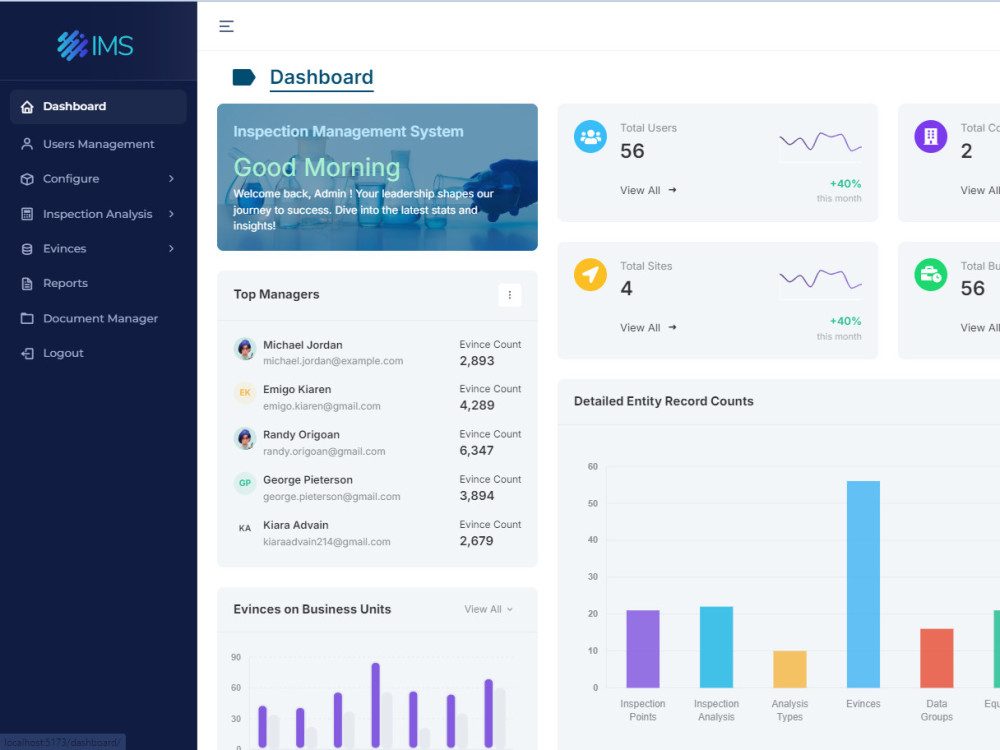The height and width of the screenshot is (750, 1000).
Task: Select Configure menu item
Action: coord(98,179)
